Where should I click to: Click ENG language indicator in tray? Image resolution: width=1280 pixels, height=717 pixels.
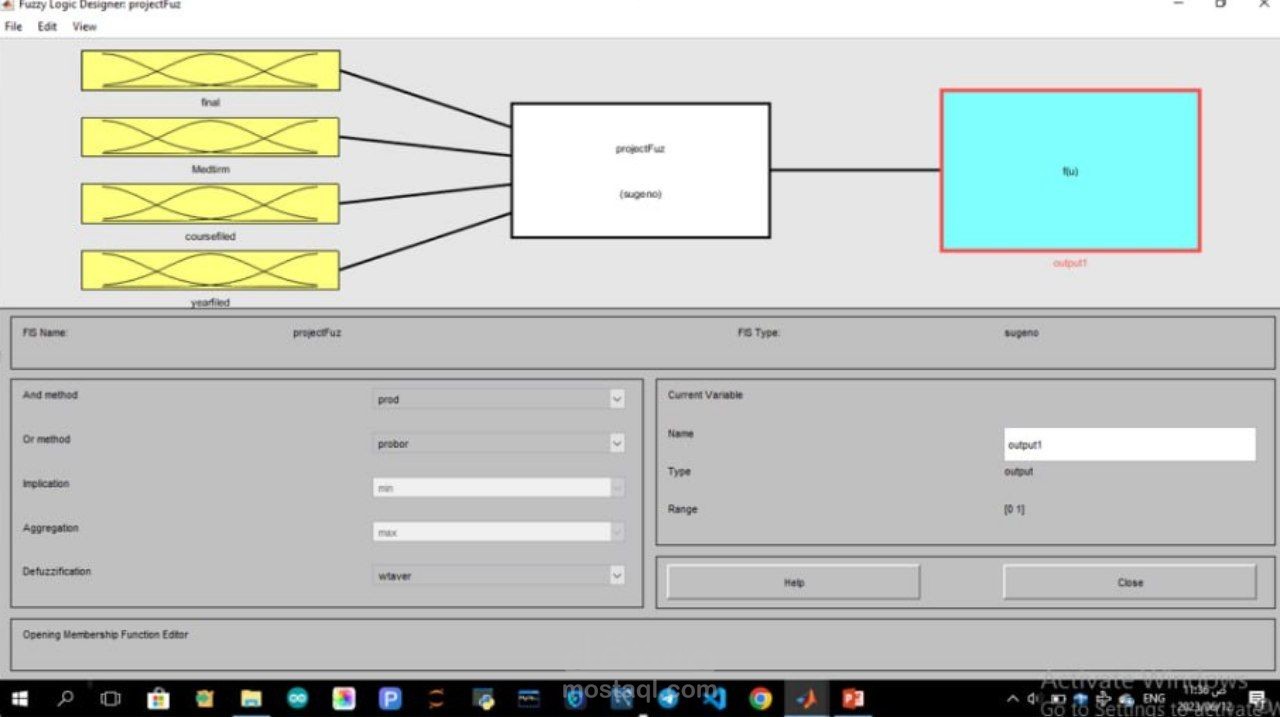tap(1154, 698)
